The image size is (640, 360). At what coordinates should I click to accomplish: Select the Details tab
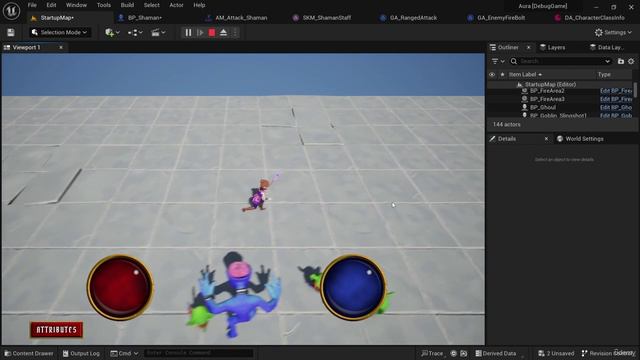tap(507, 139)
